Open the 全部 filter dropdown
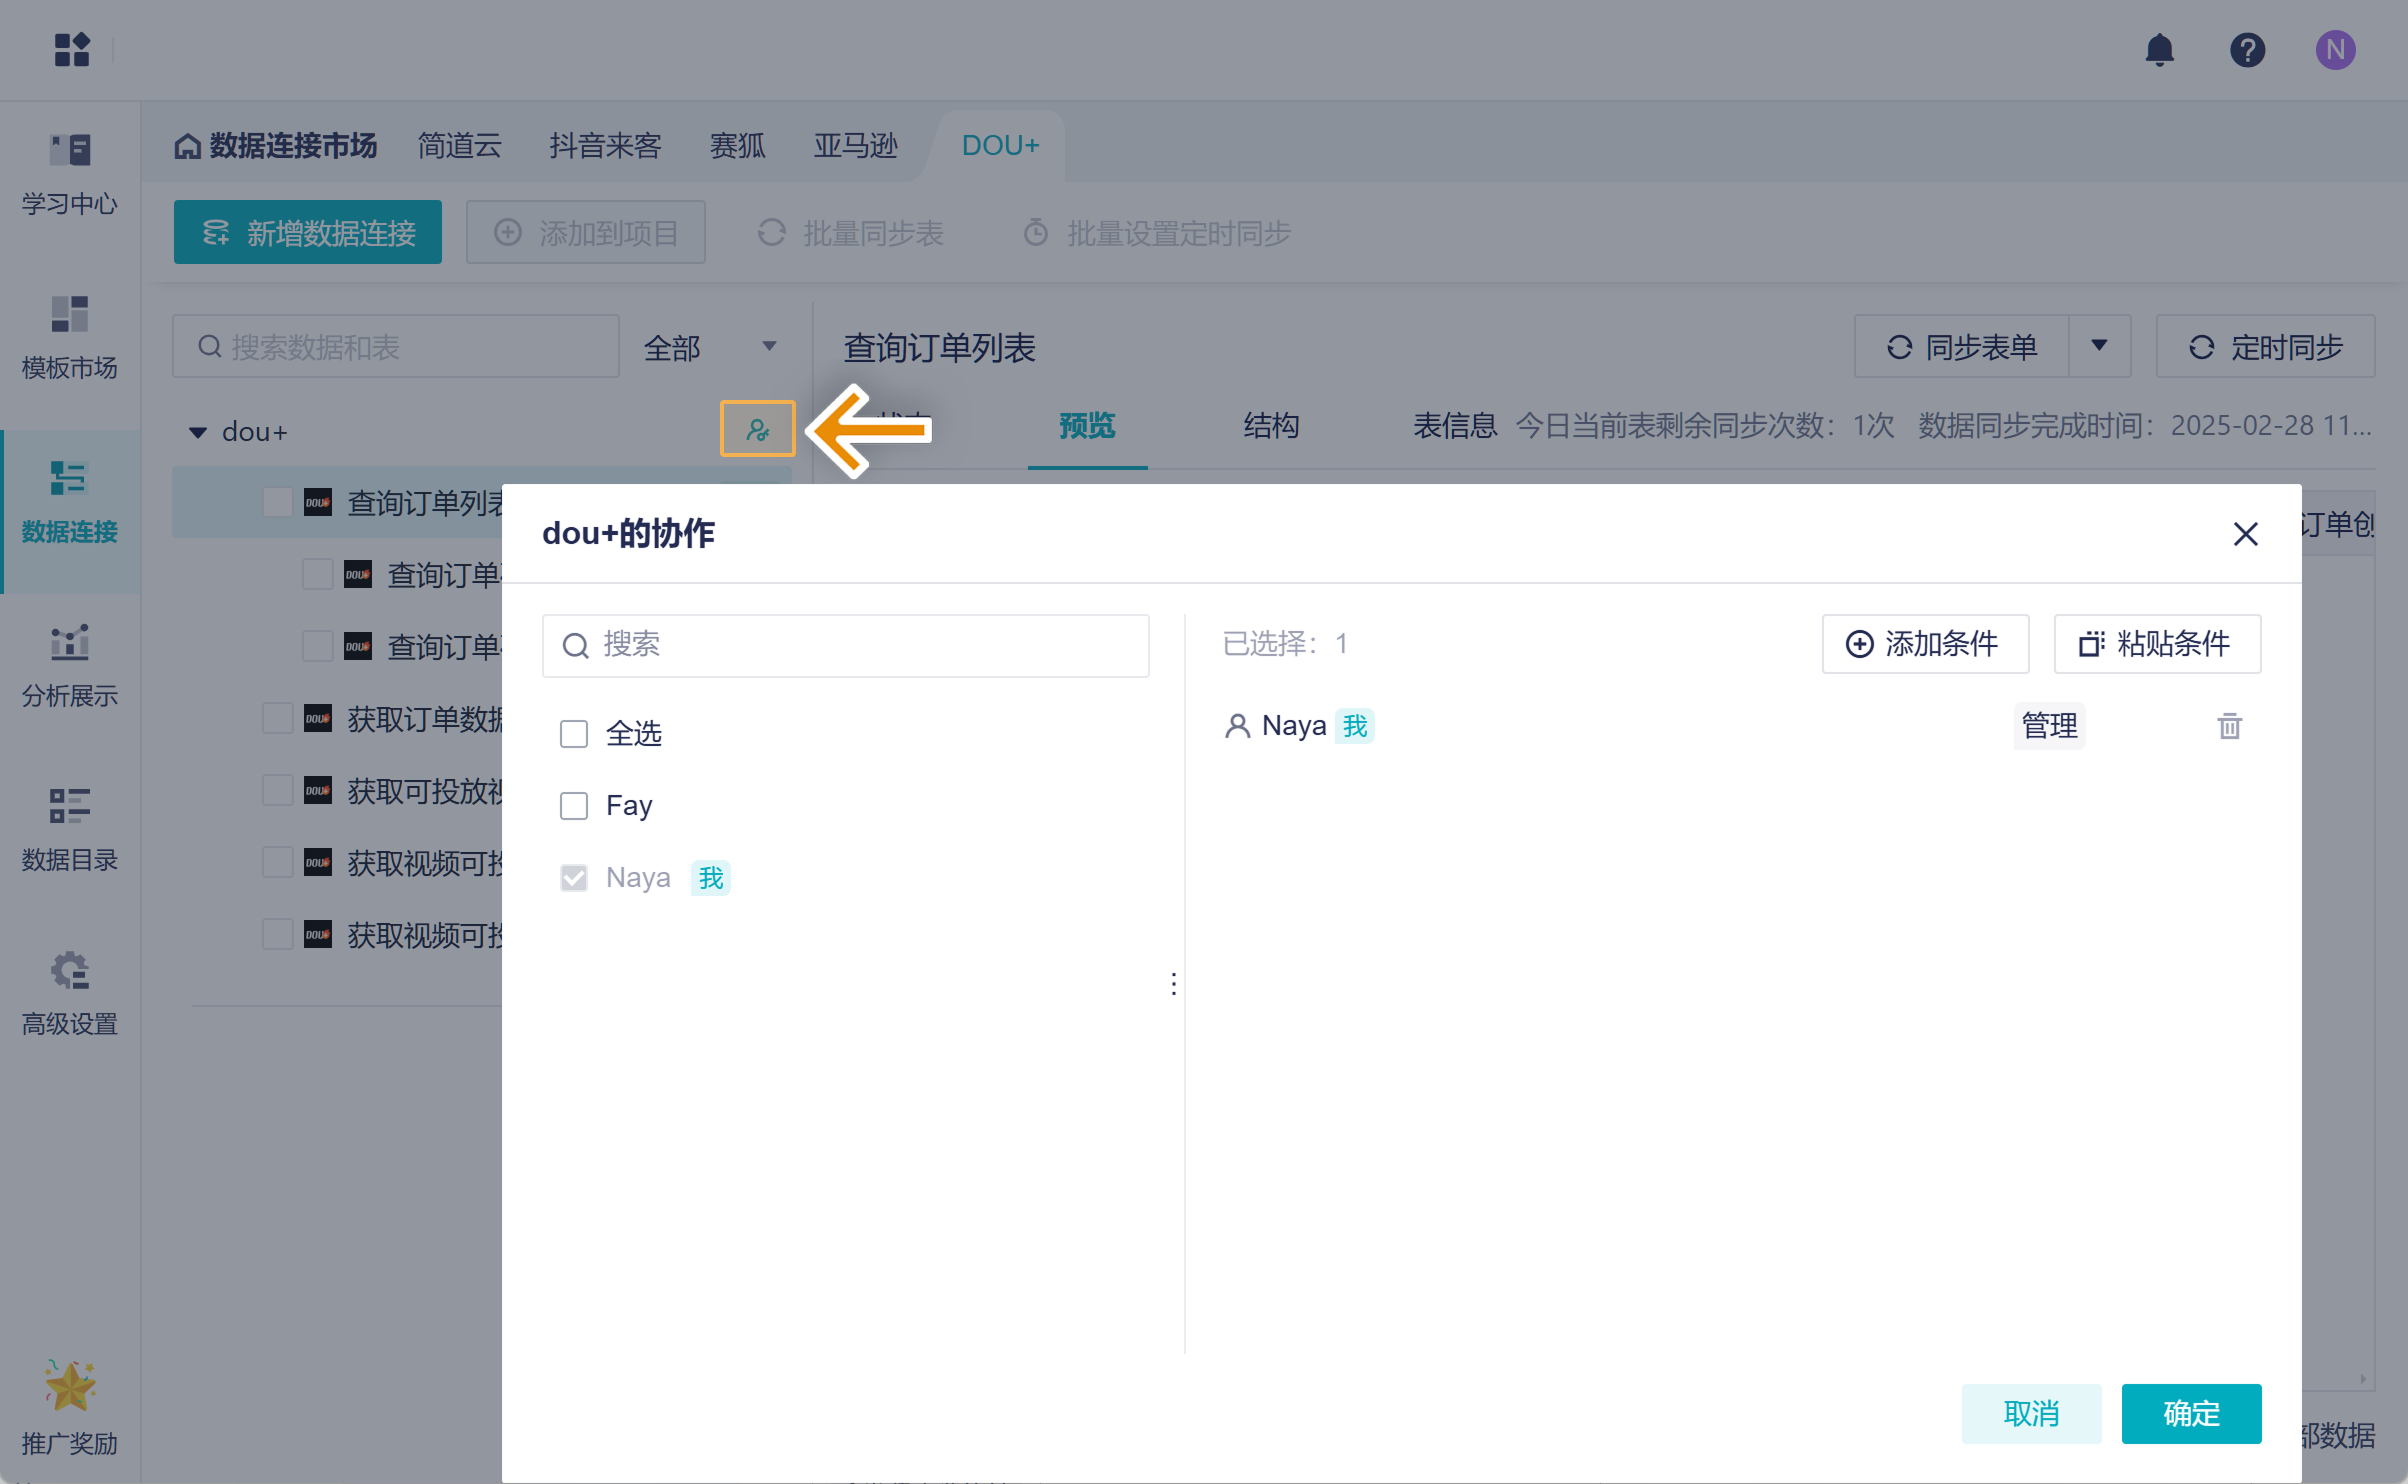The image size is (2408, 1484). (x=710, y=347)
